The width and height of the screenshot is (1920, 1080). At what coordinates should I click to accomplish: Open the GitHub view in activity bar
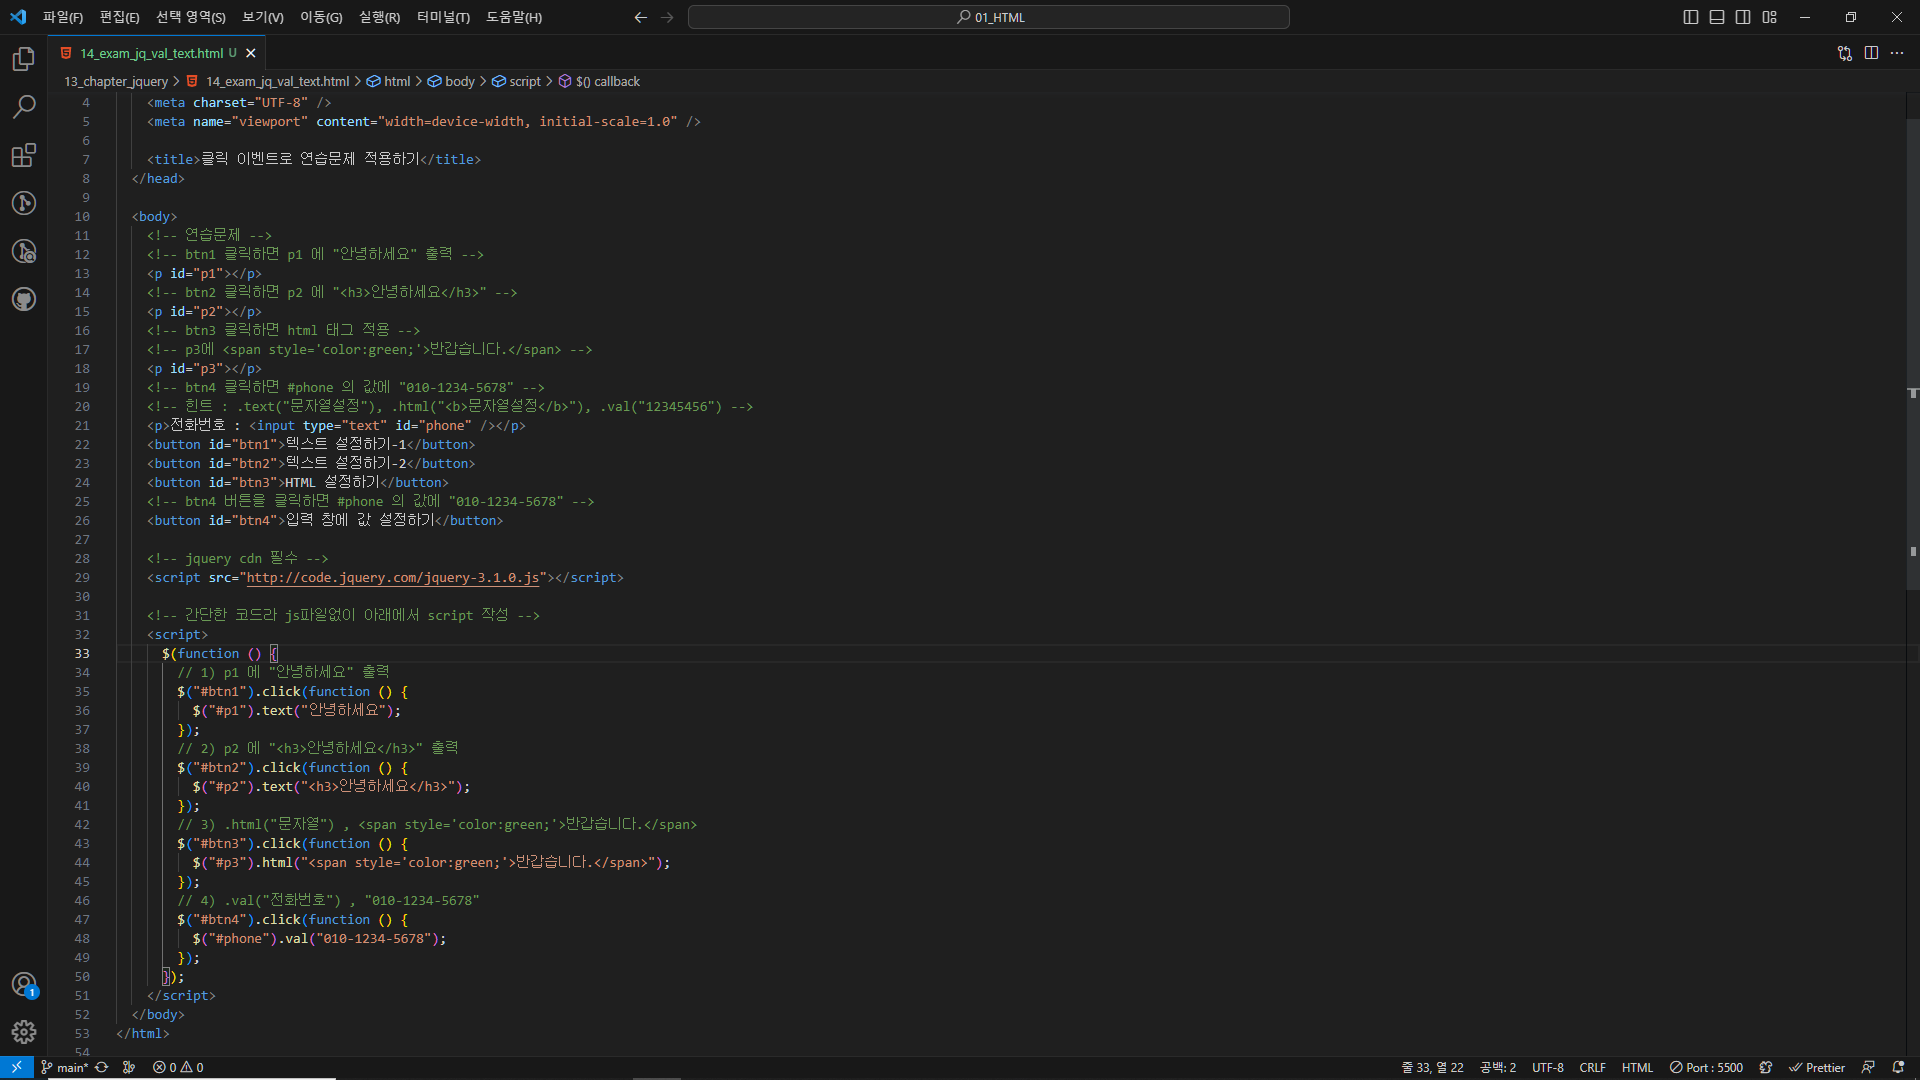pyautogui.click(x=24, y=299)
